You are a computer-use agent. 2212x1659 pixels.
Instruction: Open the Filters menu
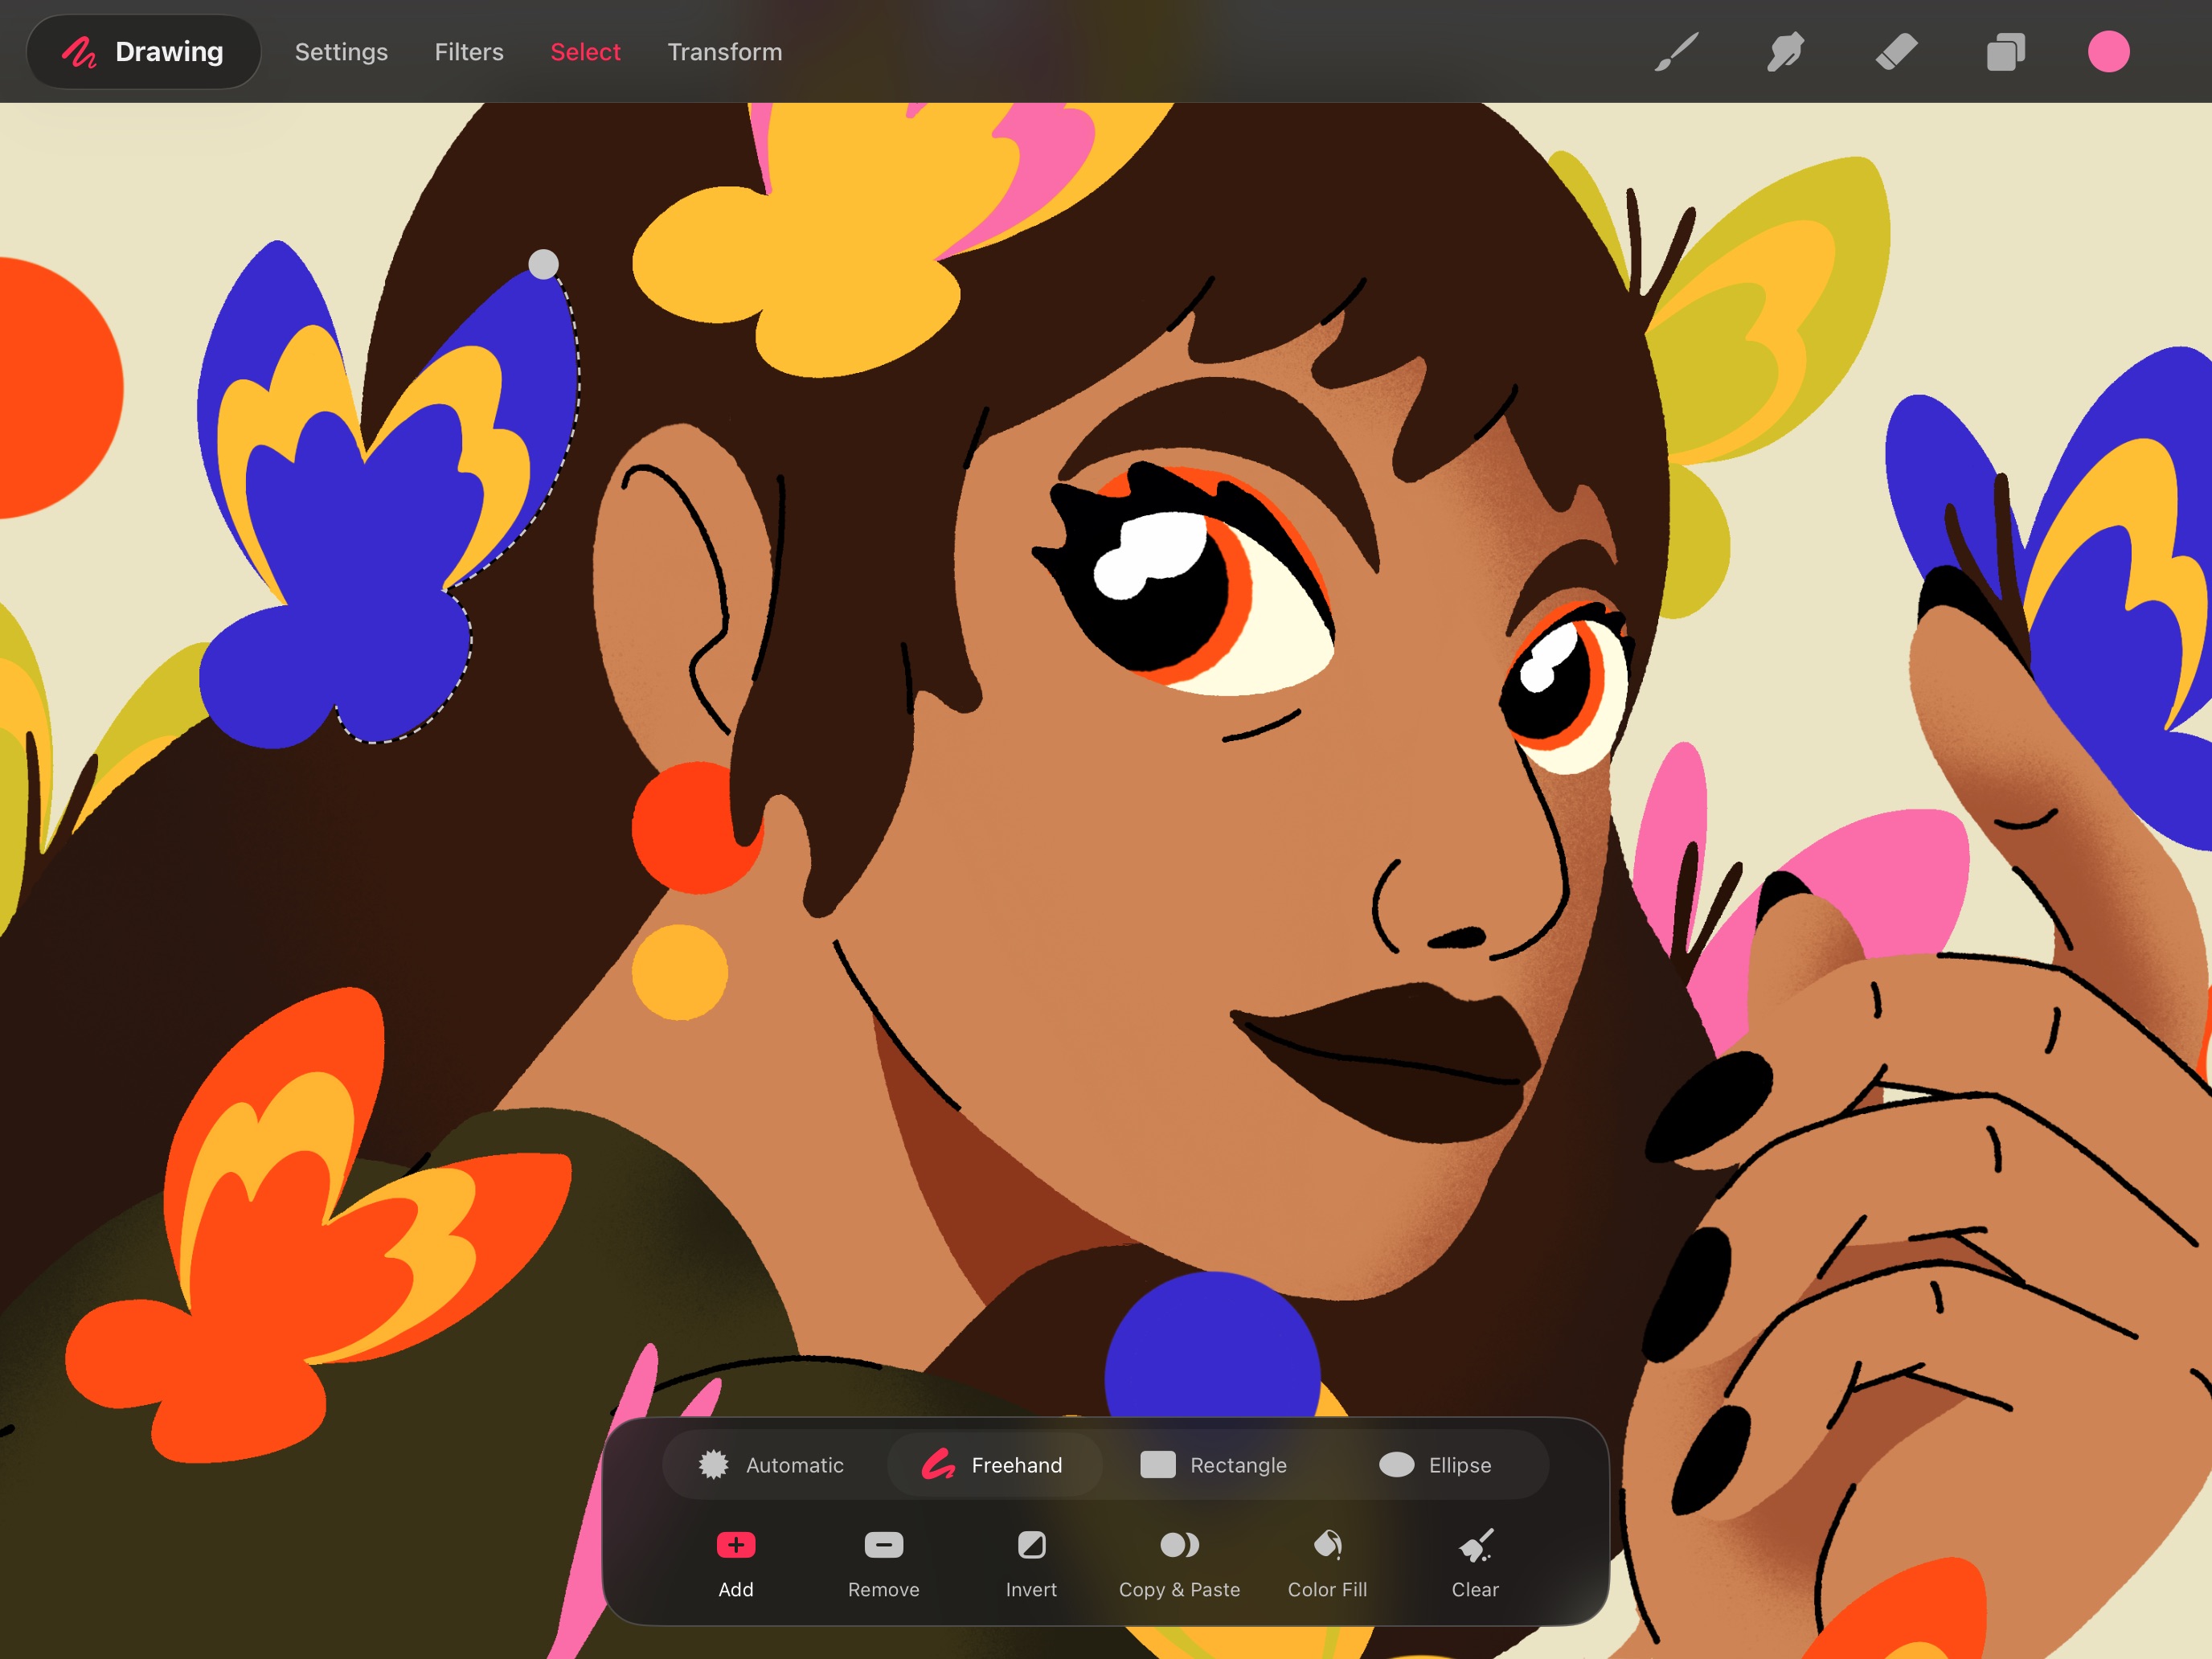pyautogui.click(x=469, y=52)
